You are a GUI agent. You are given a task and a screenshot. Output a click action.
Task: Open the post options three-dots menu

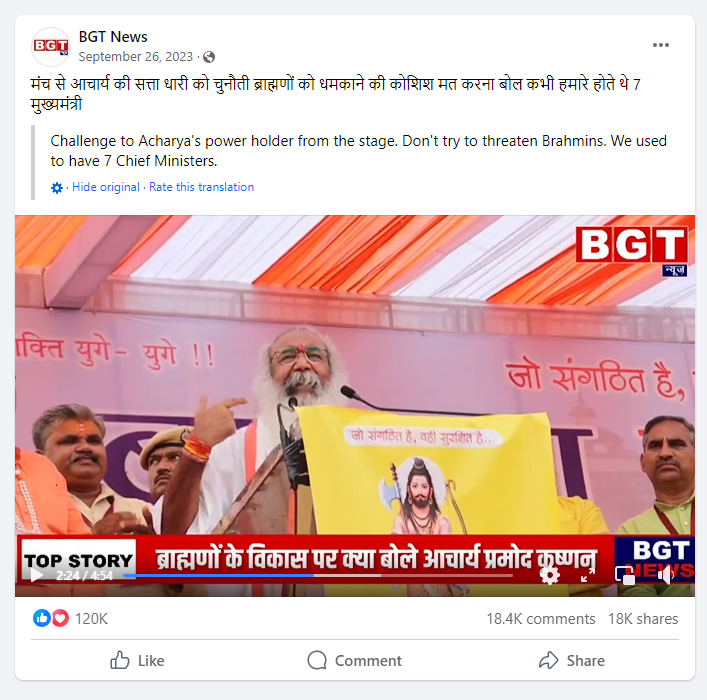661,45
